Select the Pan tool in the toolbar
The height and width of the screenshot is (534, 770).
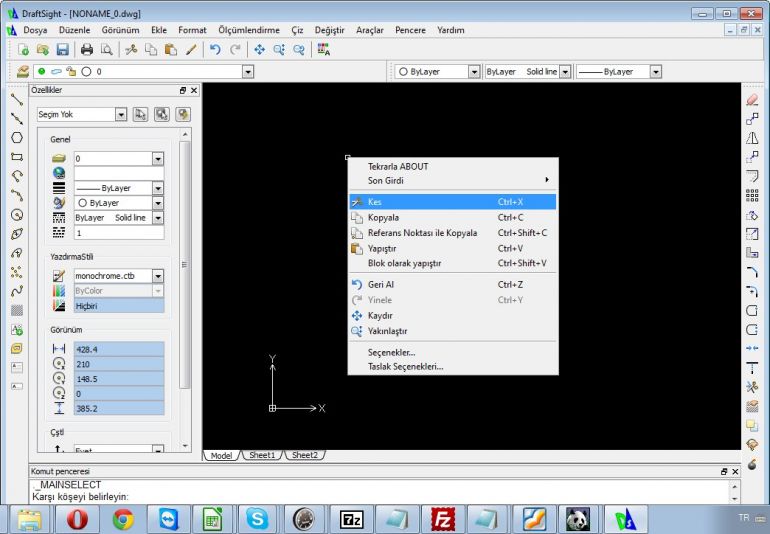tap(259, 49)
